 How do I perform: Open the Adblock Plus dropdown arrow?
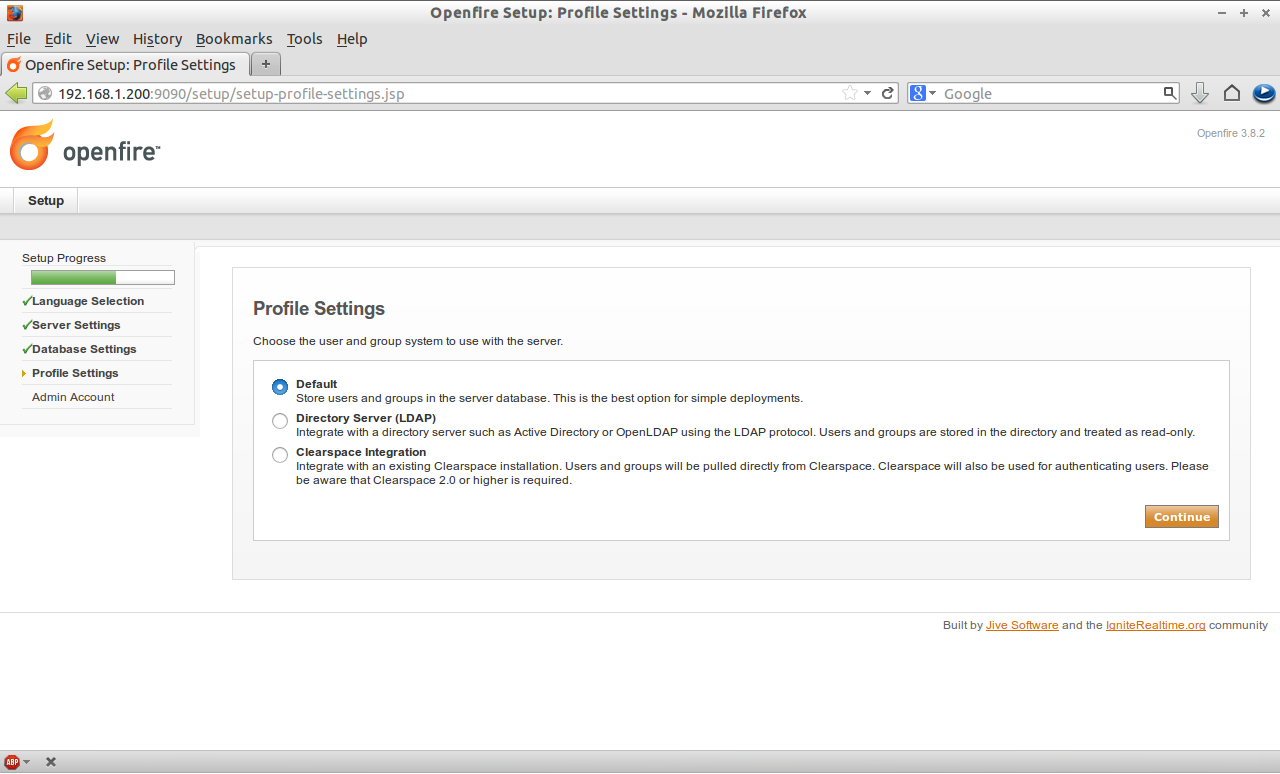[x=27, y=762]
